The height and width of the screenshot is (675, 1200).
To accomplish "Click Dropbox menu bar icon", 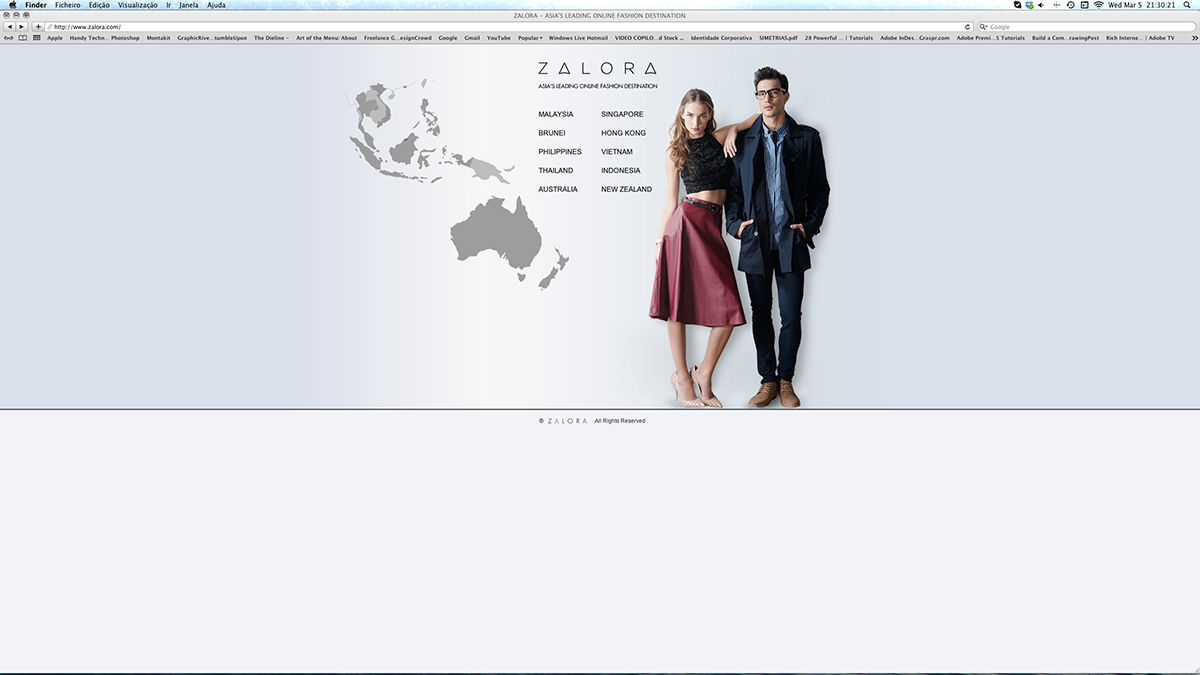I will pyautogui.click(x=1029, y=5).
